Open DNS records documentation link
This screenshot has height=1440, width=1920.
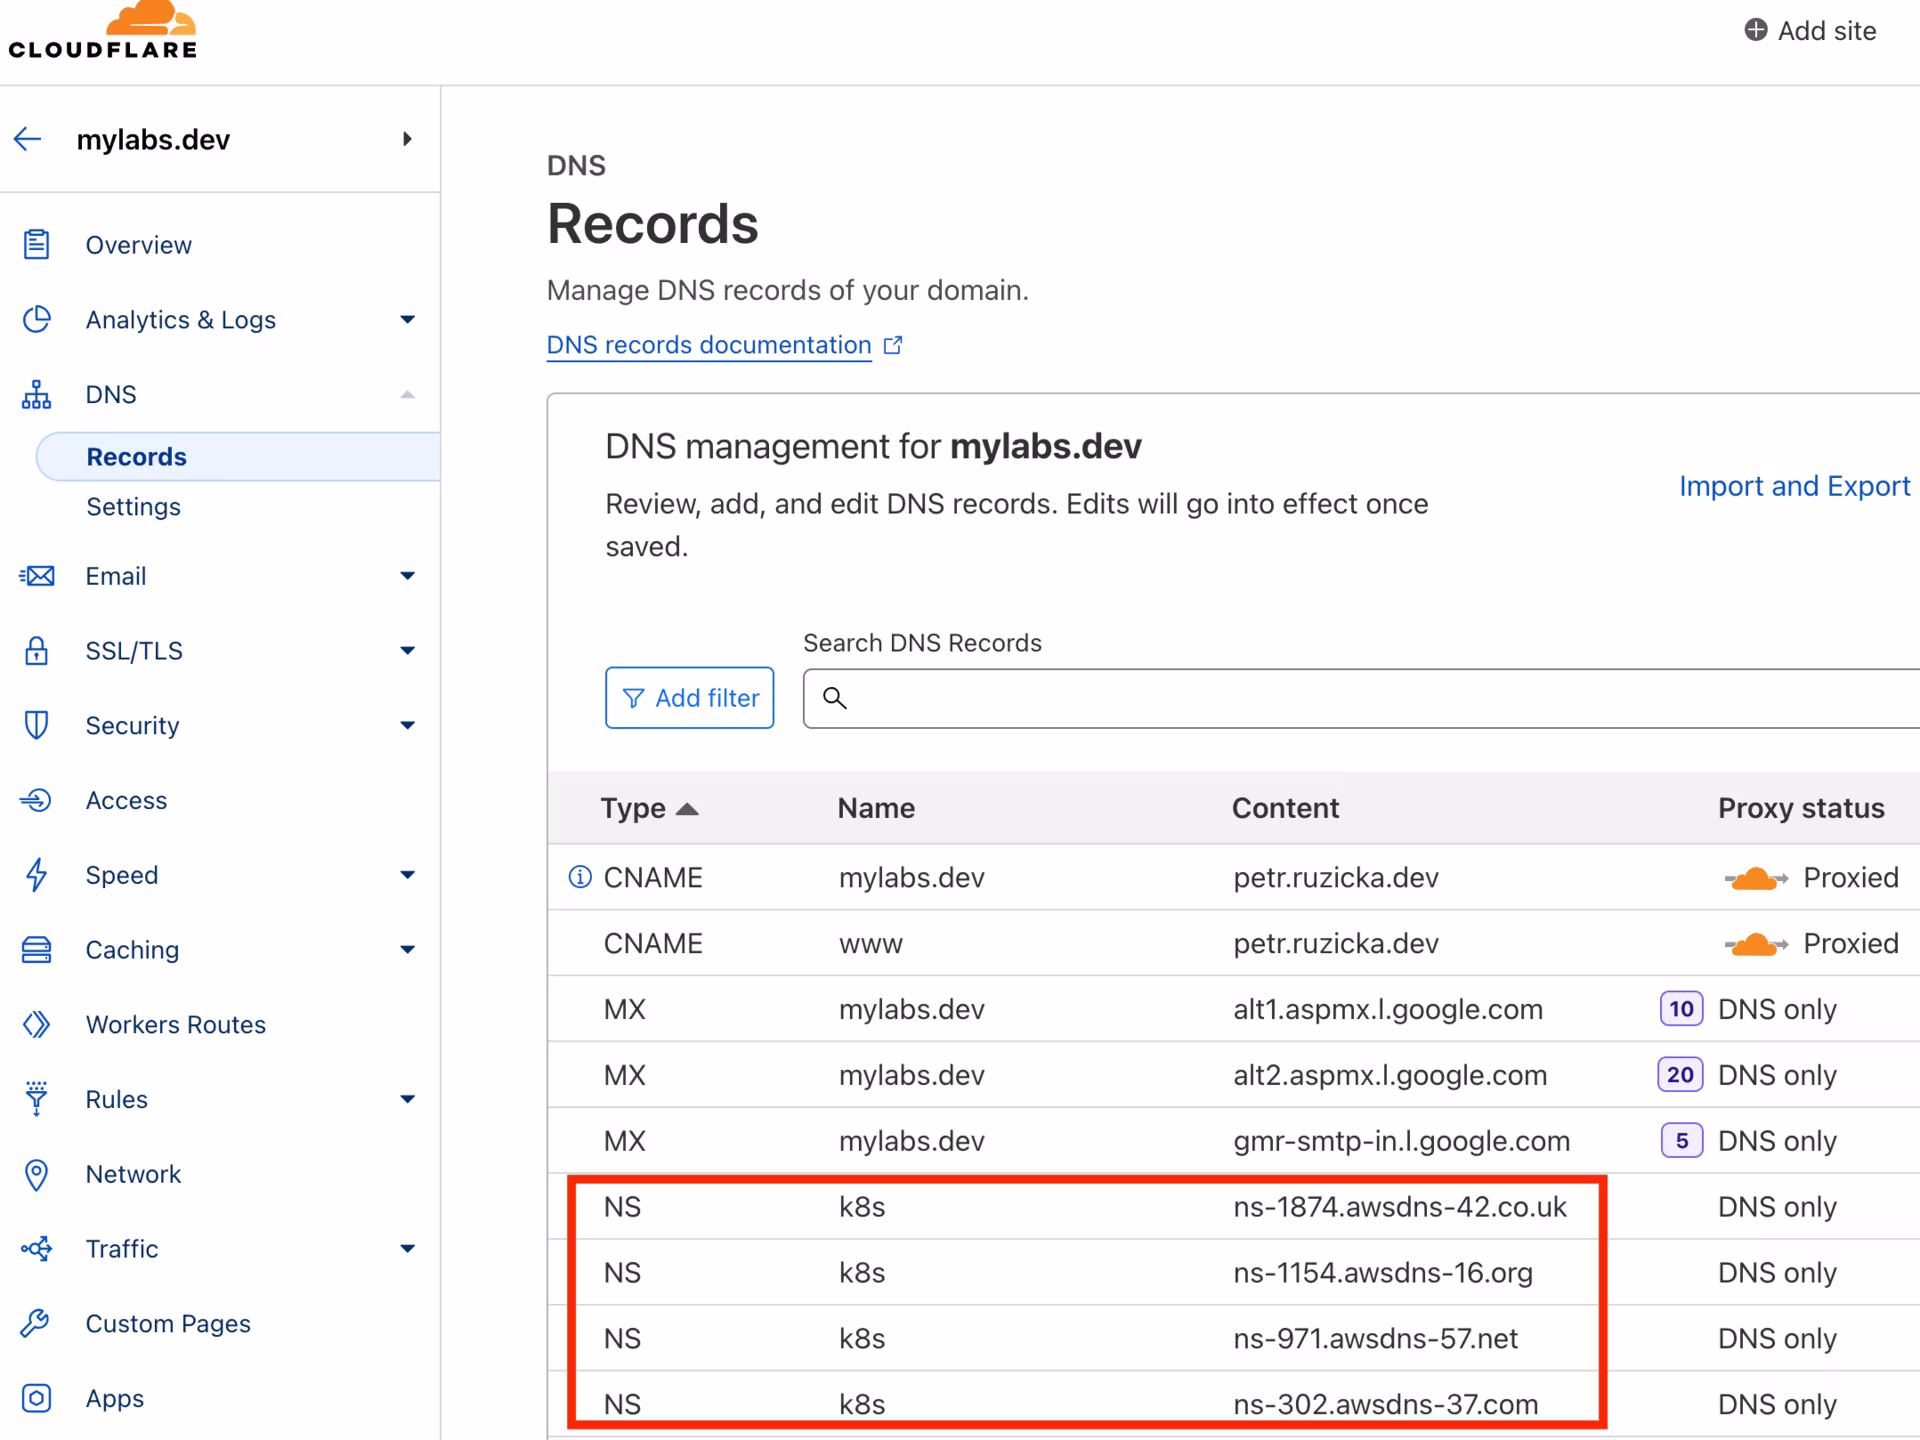coord(709,345)
